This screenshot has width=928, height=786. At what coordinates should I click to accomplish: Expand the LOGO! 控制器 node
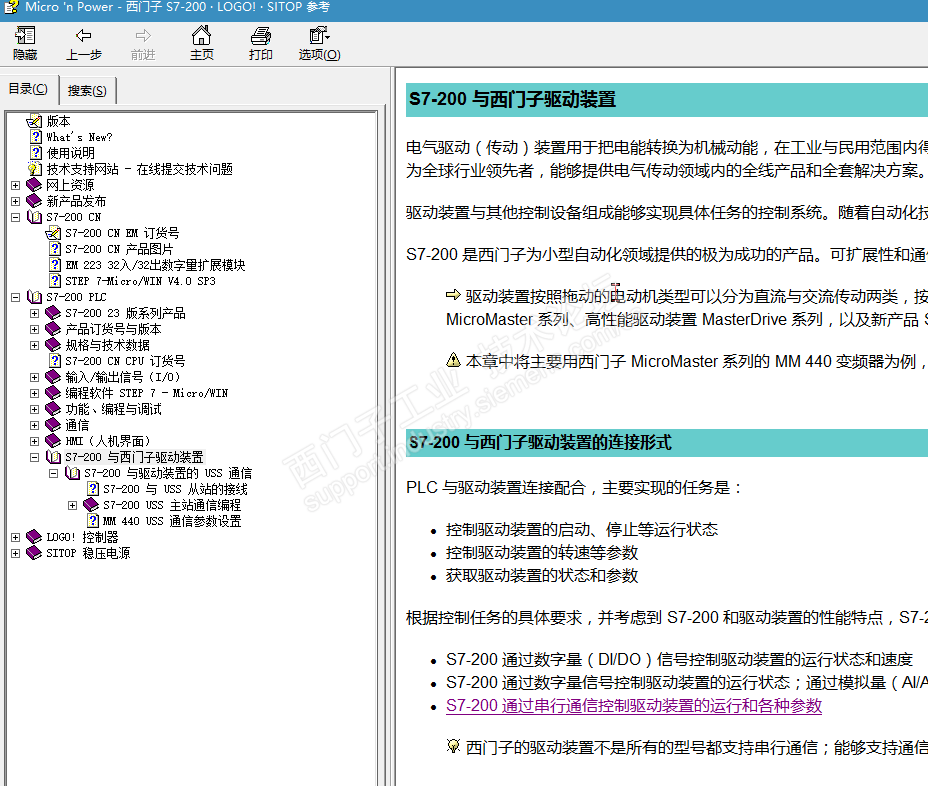15,537
